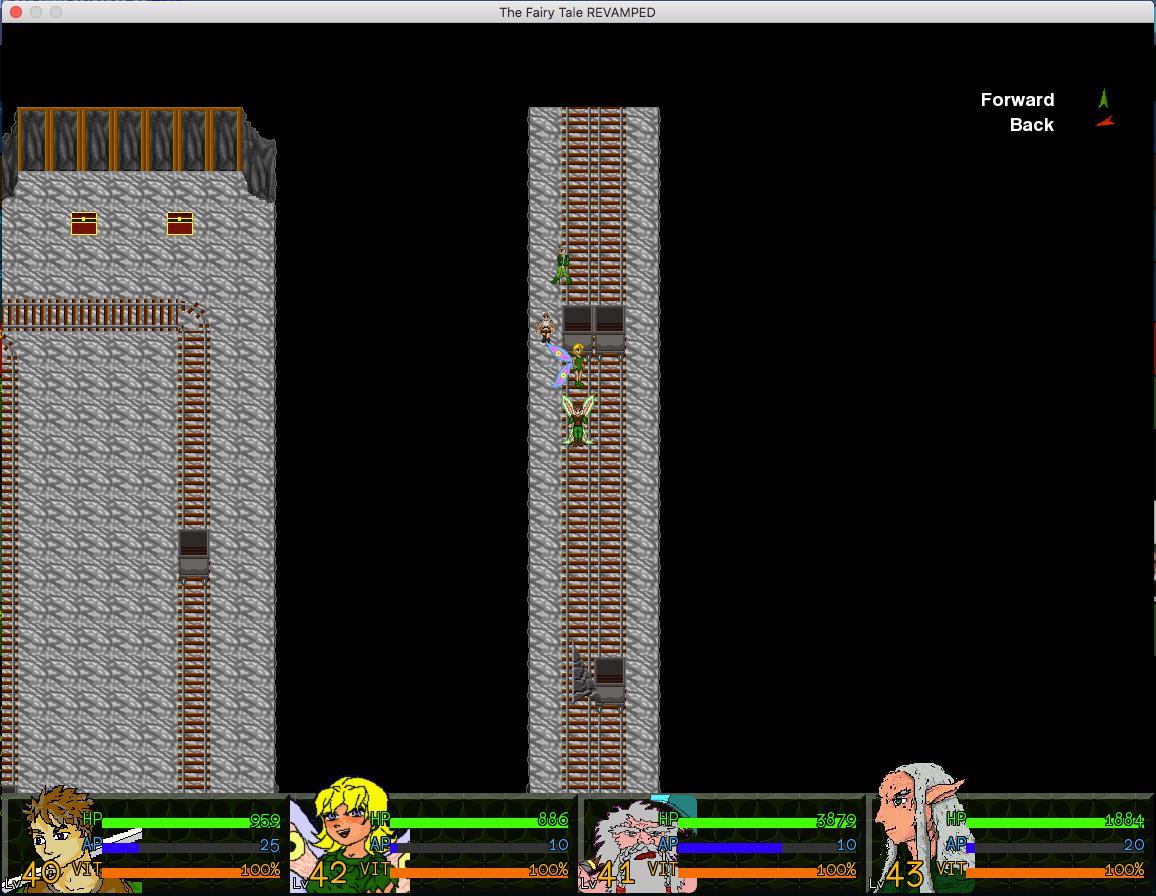The height and width of the screenshot is (896, 1156).
Task: Open the left red treasure chest
Action: tap(84, 223)
